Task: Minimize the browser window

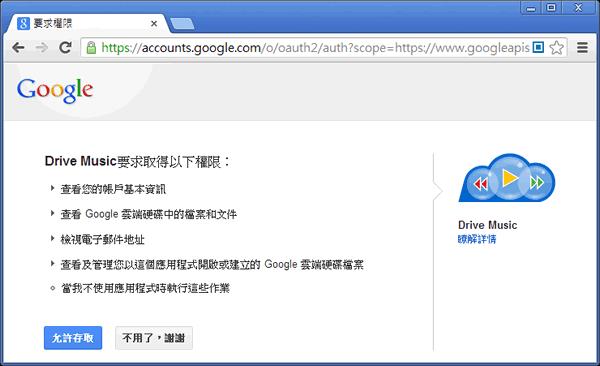Action: tap(531, 8)
